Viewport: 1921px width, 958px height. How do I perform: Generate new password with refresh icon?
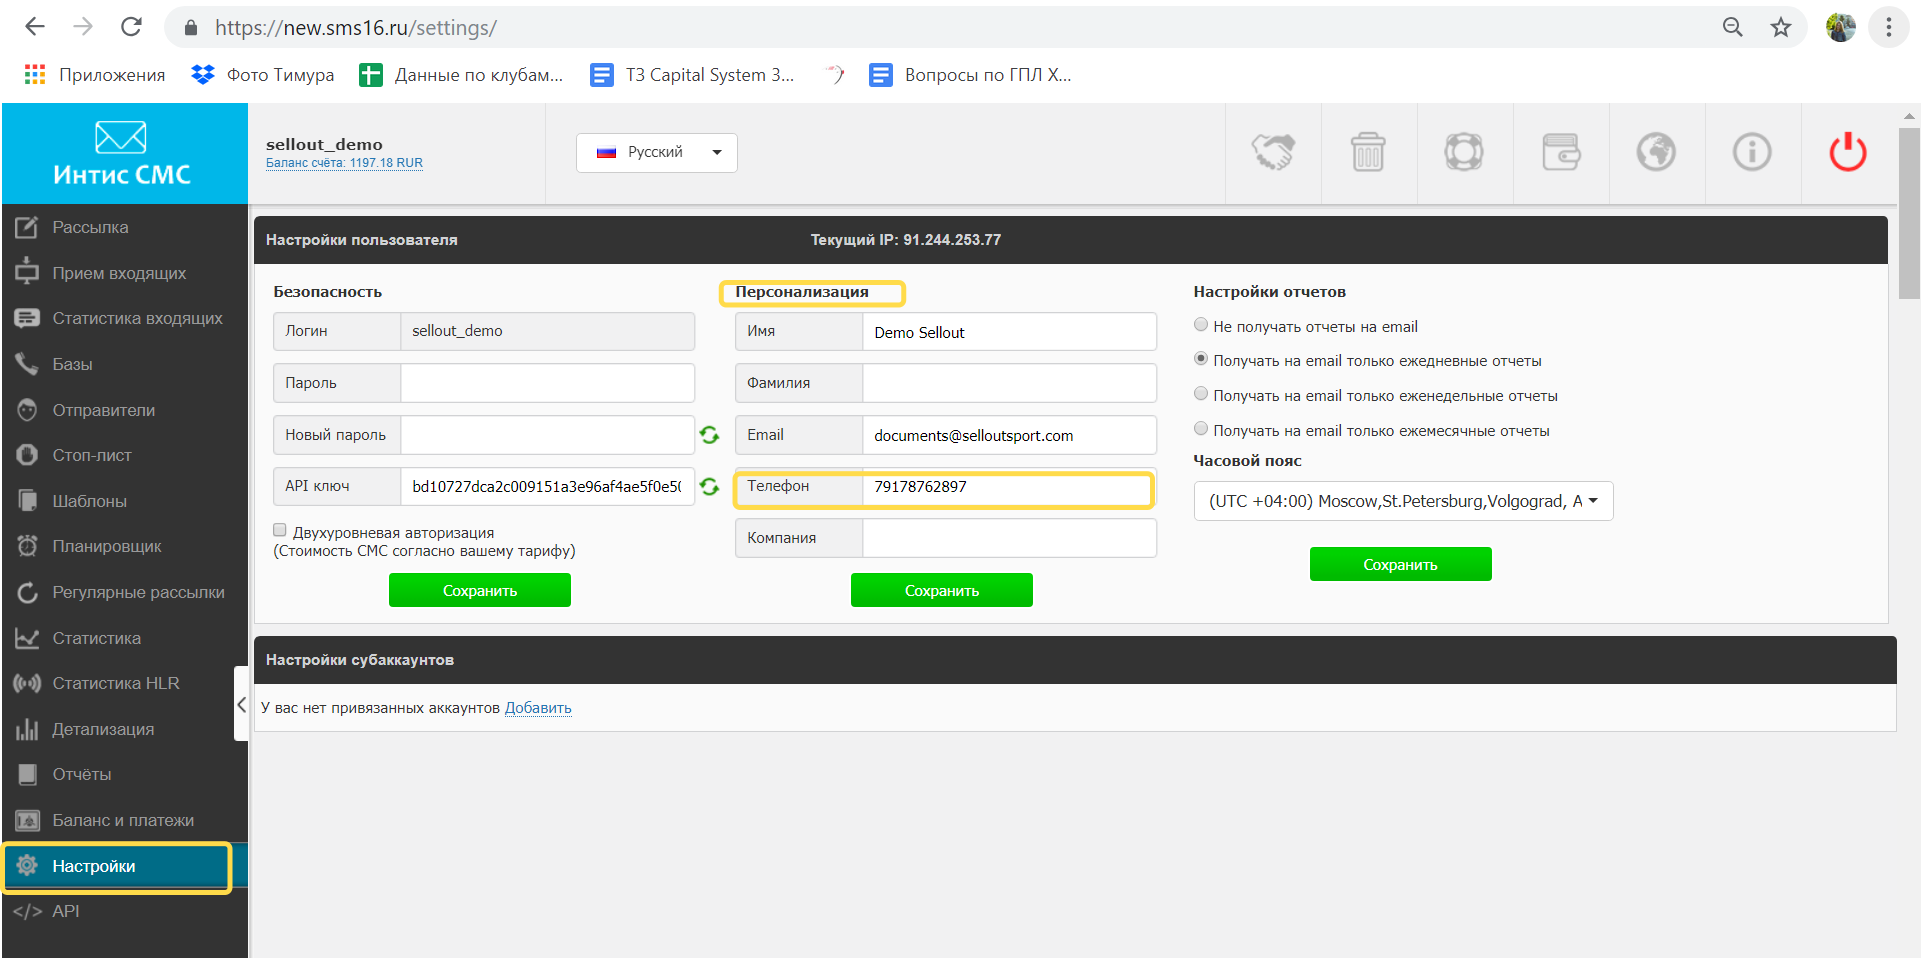point(709,435)
